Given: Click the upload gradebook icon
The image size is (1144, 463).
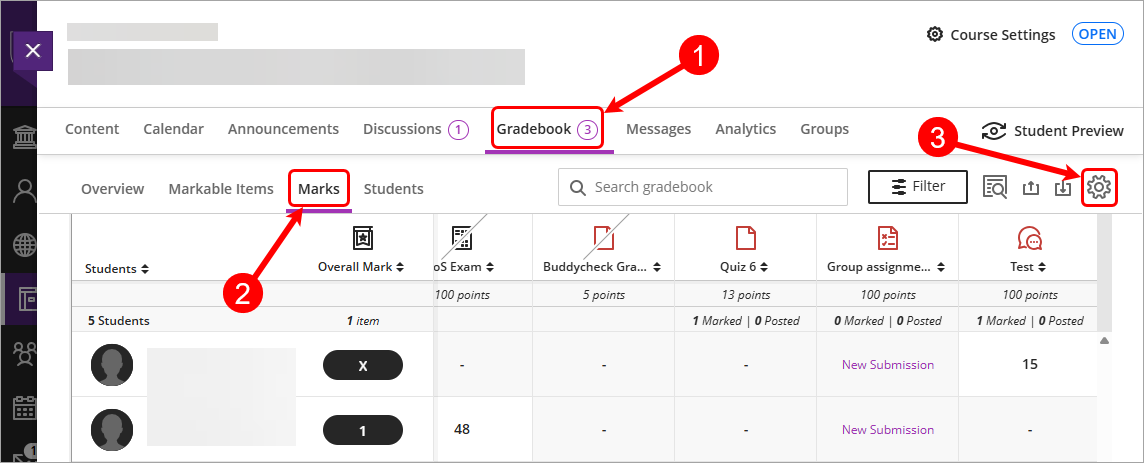Looking at the screenshot, I should pyautogui.click(x=1031, y=187).
